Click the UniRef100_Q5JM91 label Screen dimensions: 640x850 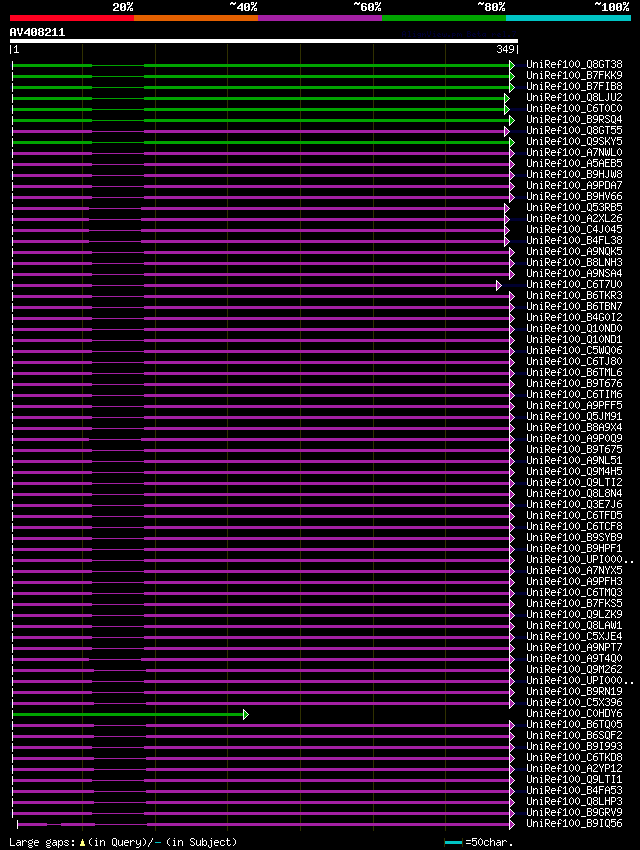pyautogui.click(x=574, y=416)
